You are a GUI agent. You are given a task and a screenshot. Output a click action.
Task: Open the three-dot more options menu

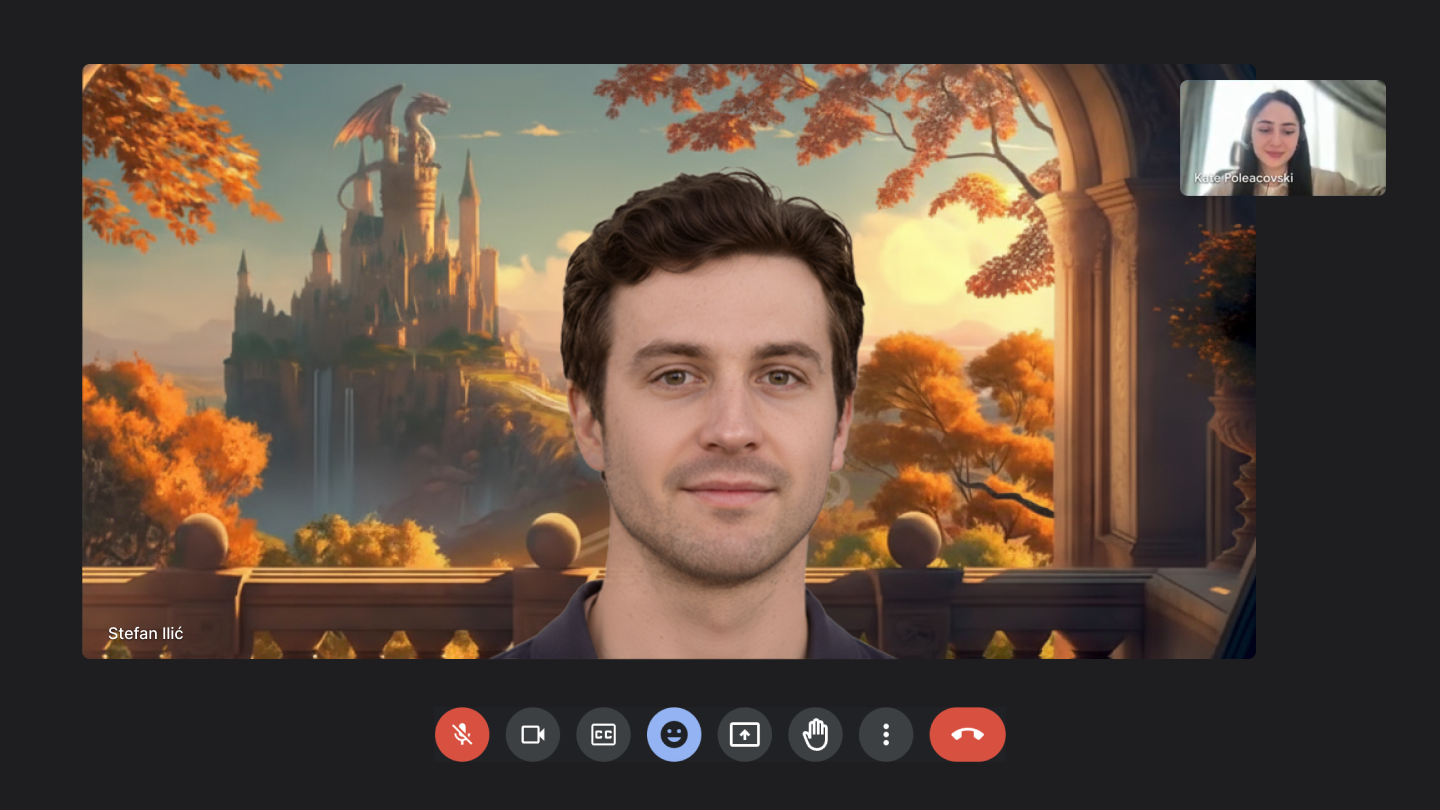[886, 735]
